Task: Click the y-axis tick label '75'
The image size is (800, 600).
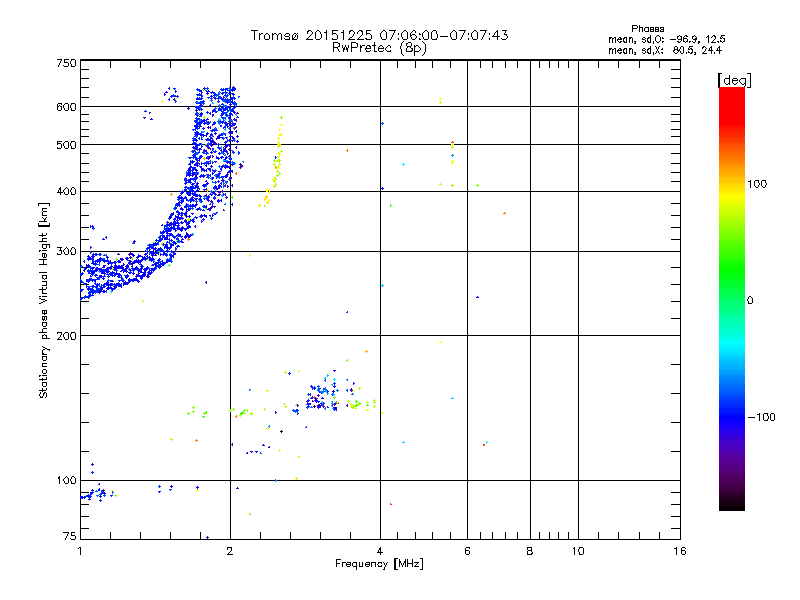Action: point(70,536)
